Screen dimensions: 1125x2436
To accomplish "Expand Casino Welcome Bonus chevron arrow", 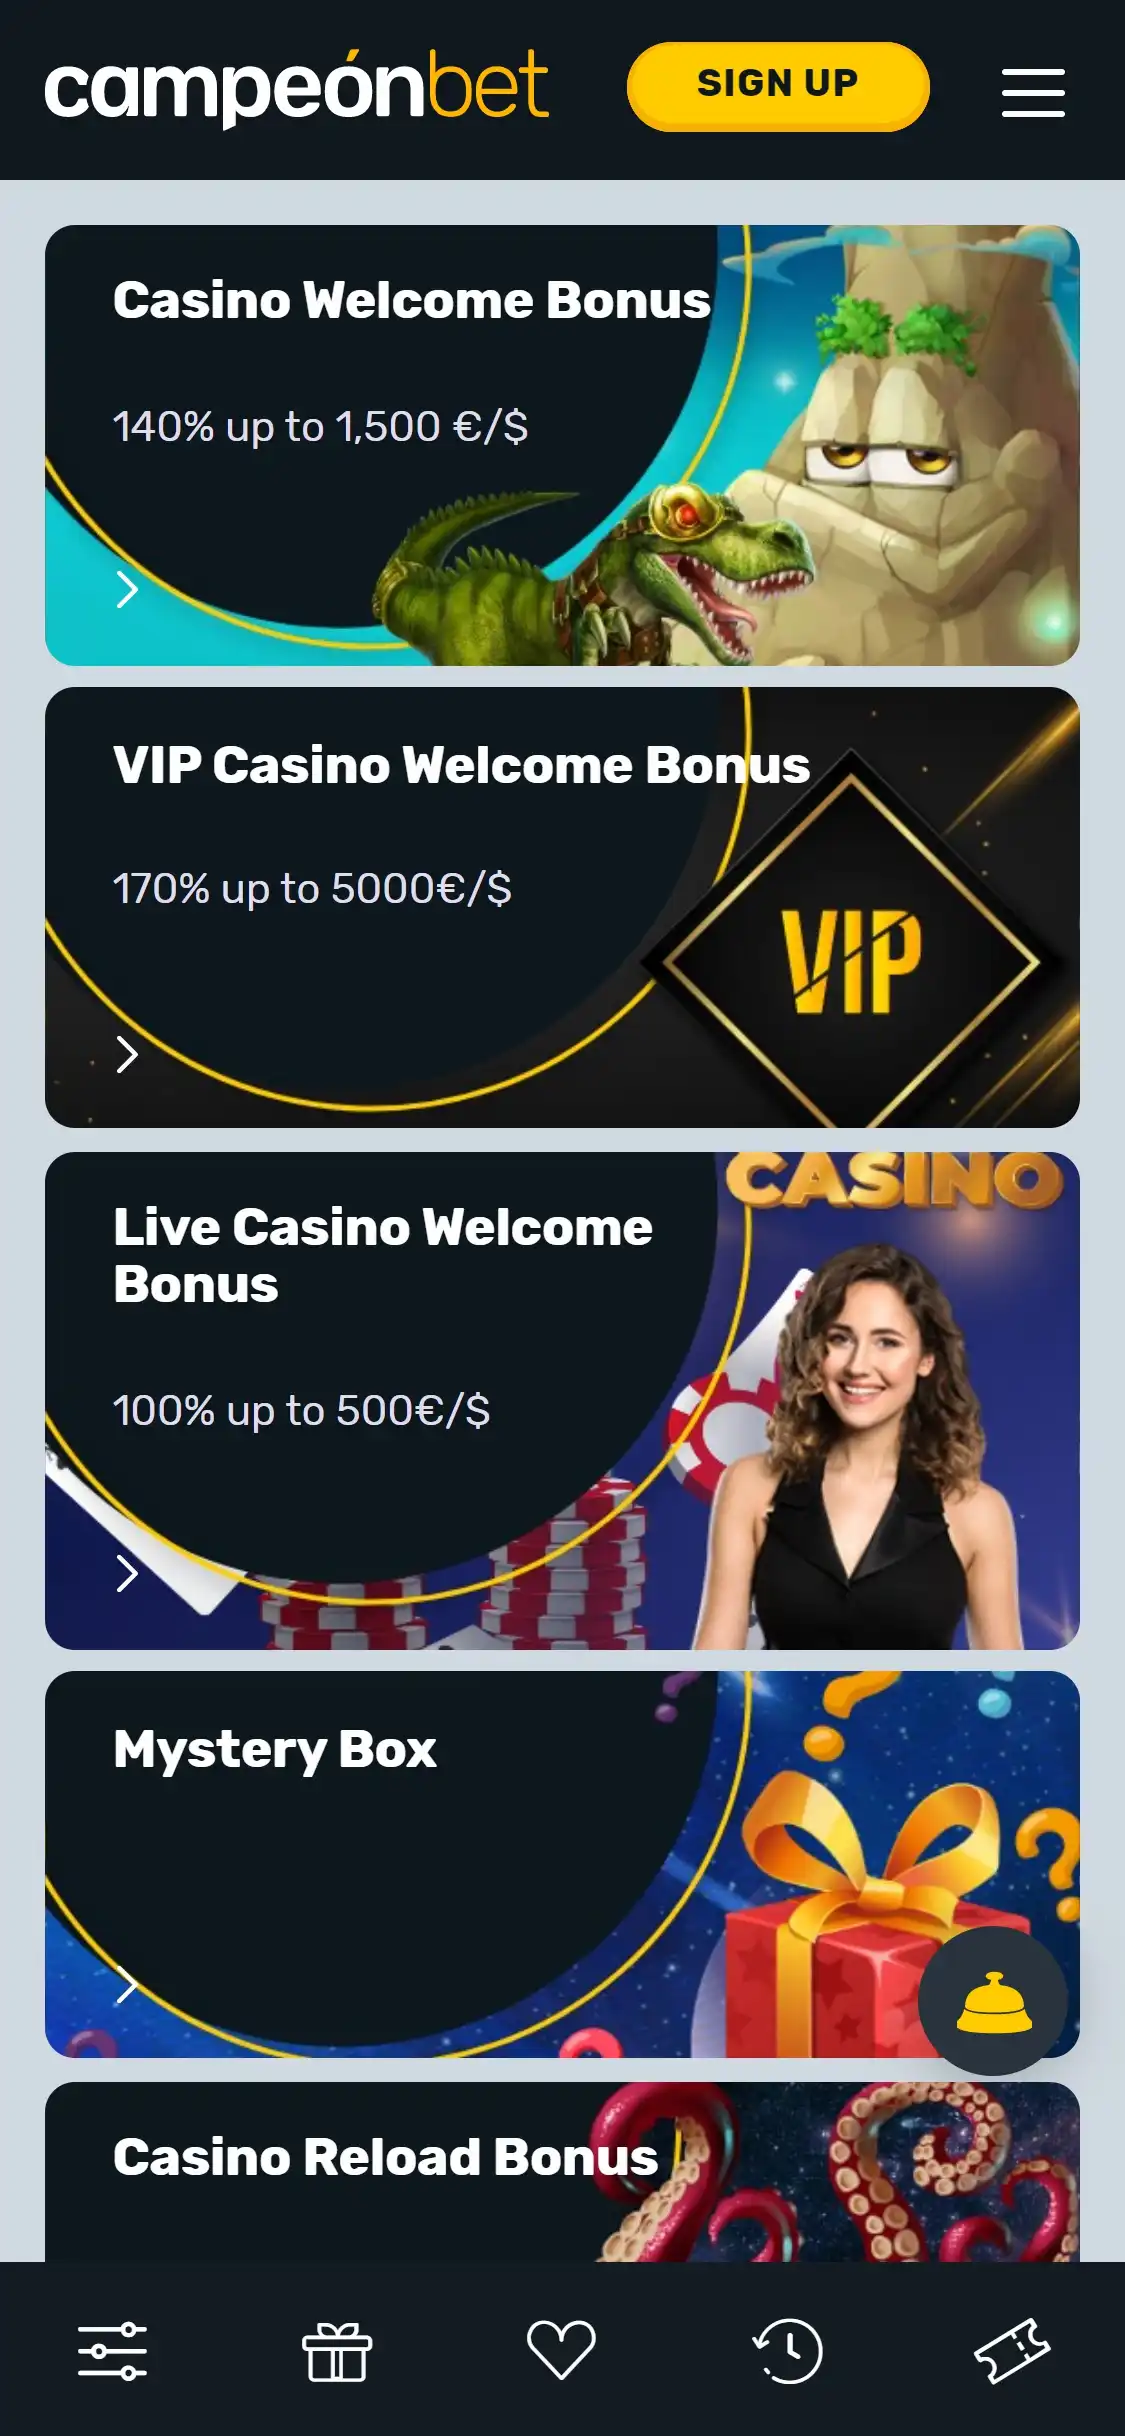I will 127,589.
